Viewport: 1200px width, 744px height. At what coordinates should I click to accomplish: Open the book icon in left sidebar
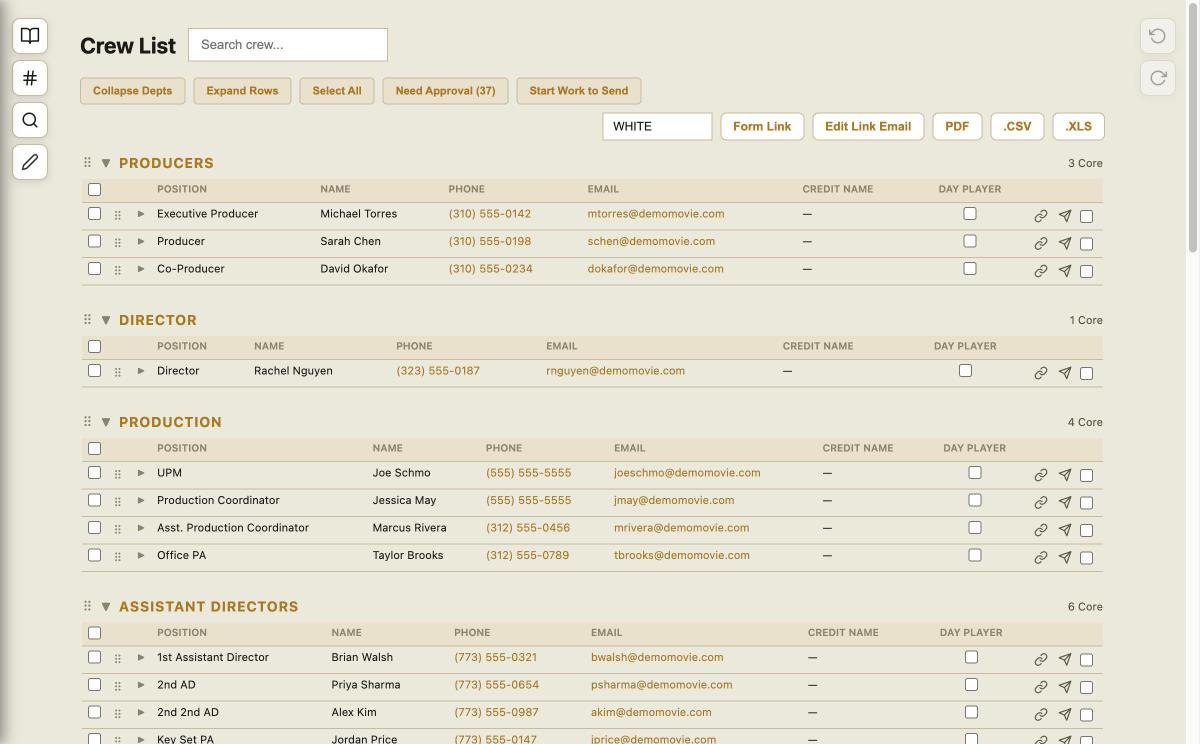tap(30, 36)
